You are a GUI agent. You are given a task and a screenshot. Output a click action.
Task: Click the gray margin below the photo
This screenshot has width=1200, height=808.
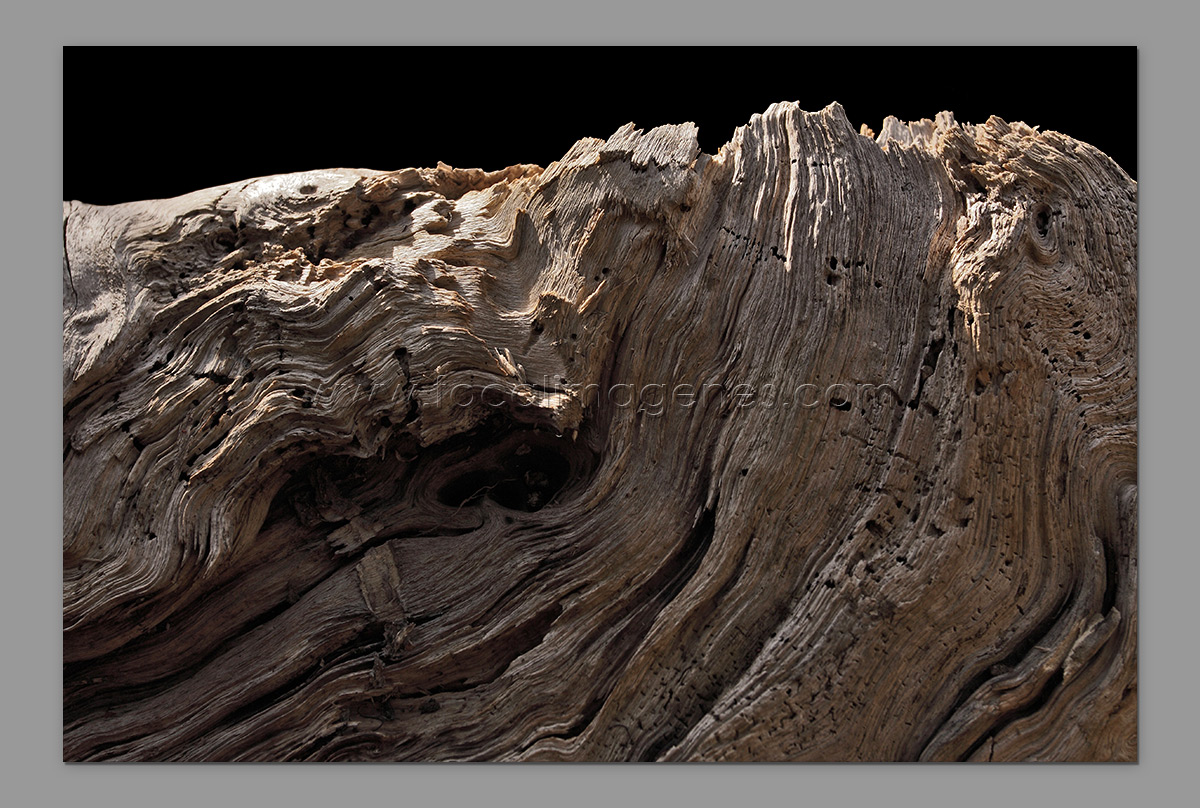[600, 785]
